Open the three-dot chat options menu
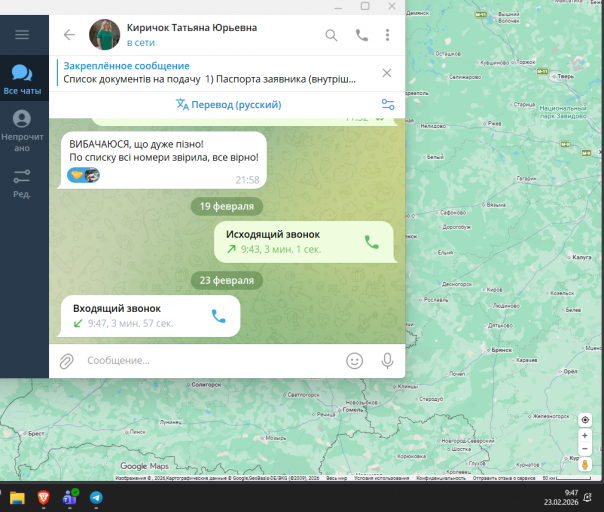 tap(388, 35)
